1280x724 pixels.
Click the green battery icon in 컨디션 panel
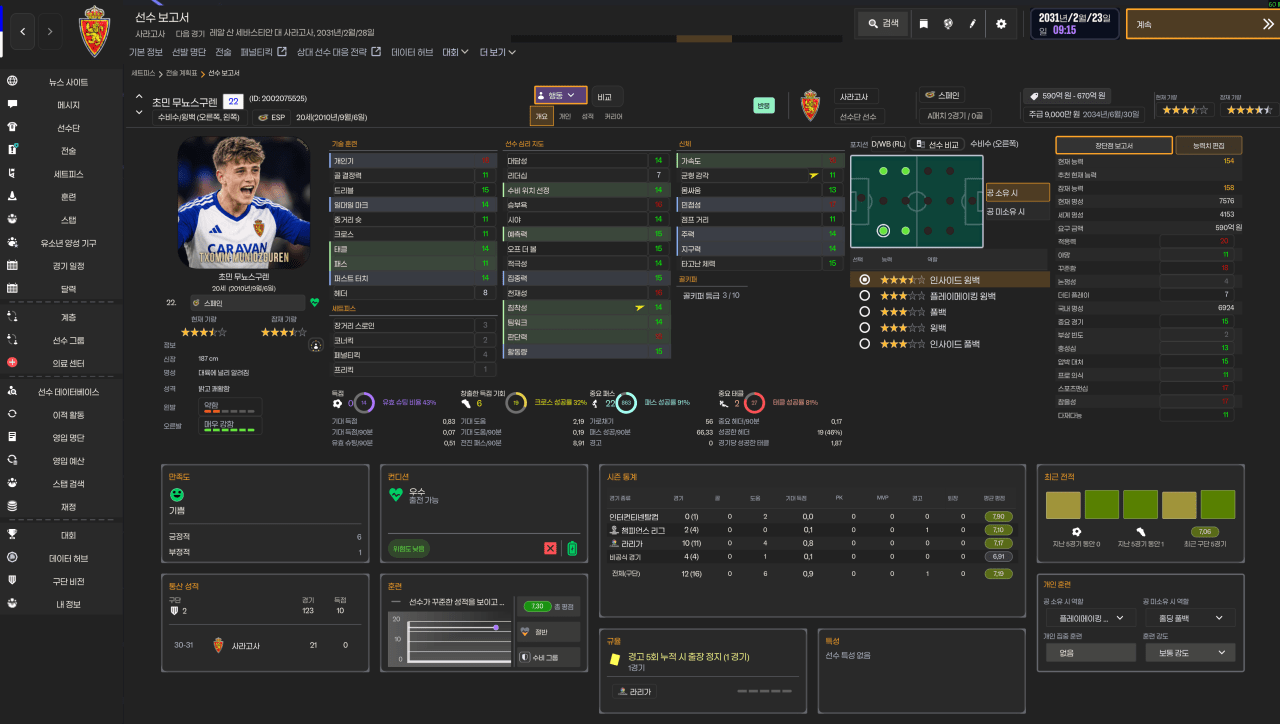point(572,548)
